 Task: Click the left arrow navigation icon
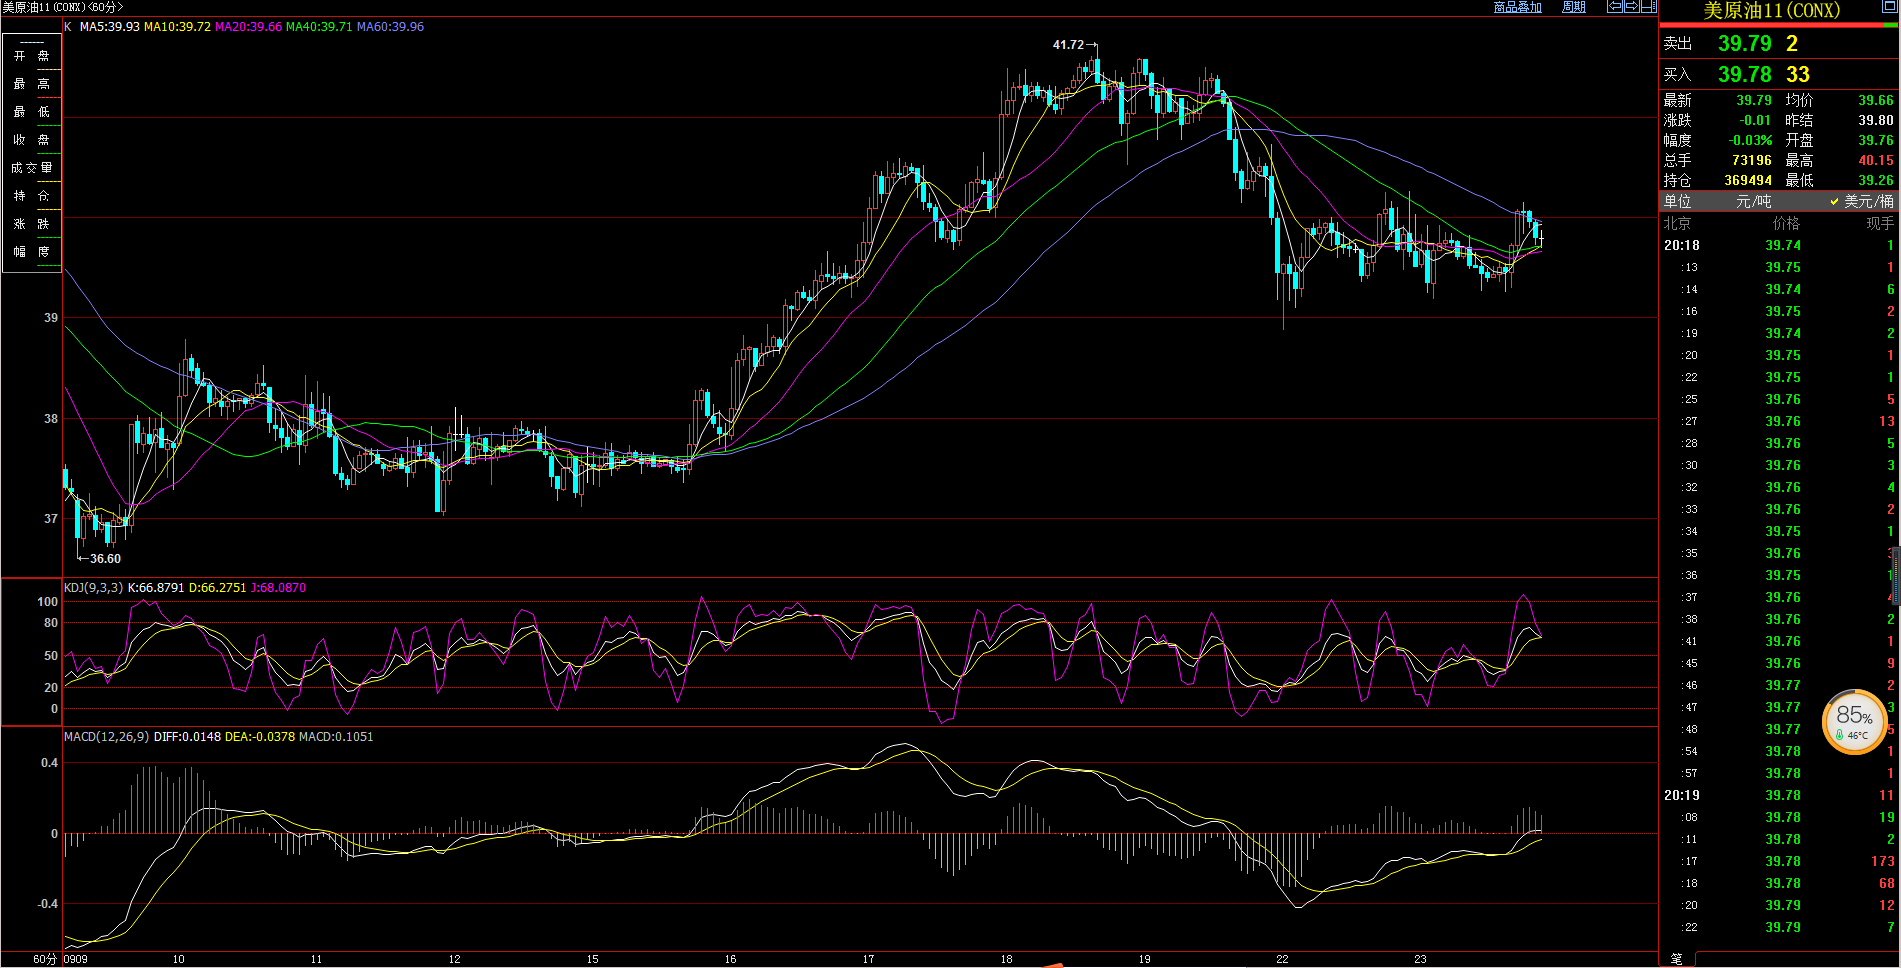[1614, 7]
